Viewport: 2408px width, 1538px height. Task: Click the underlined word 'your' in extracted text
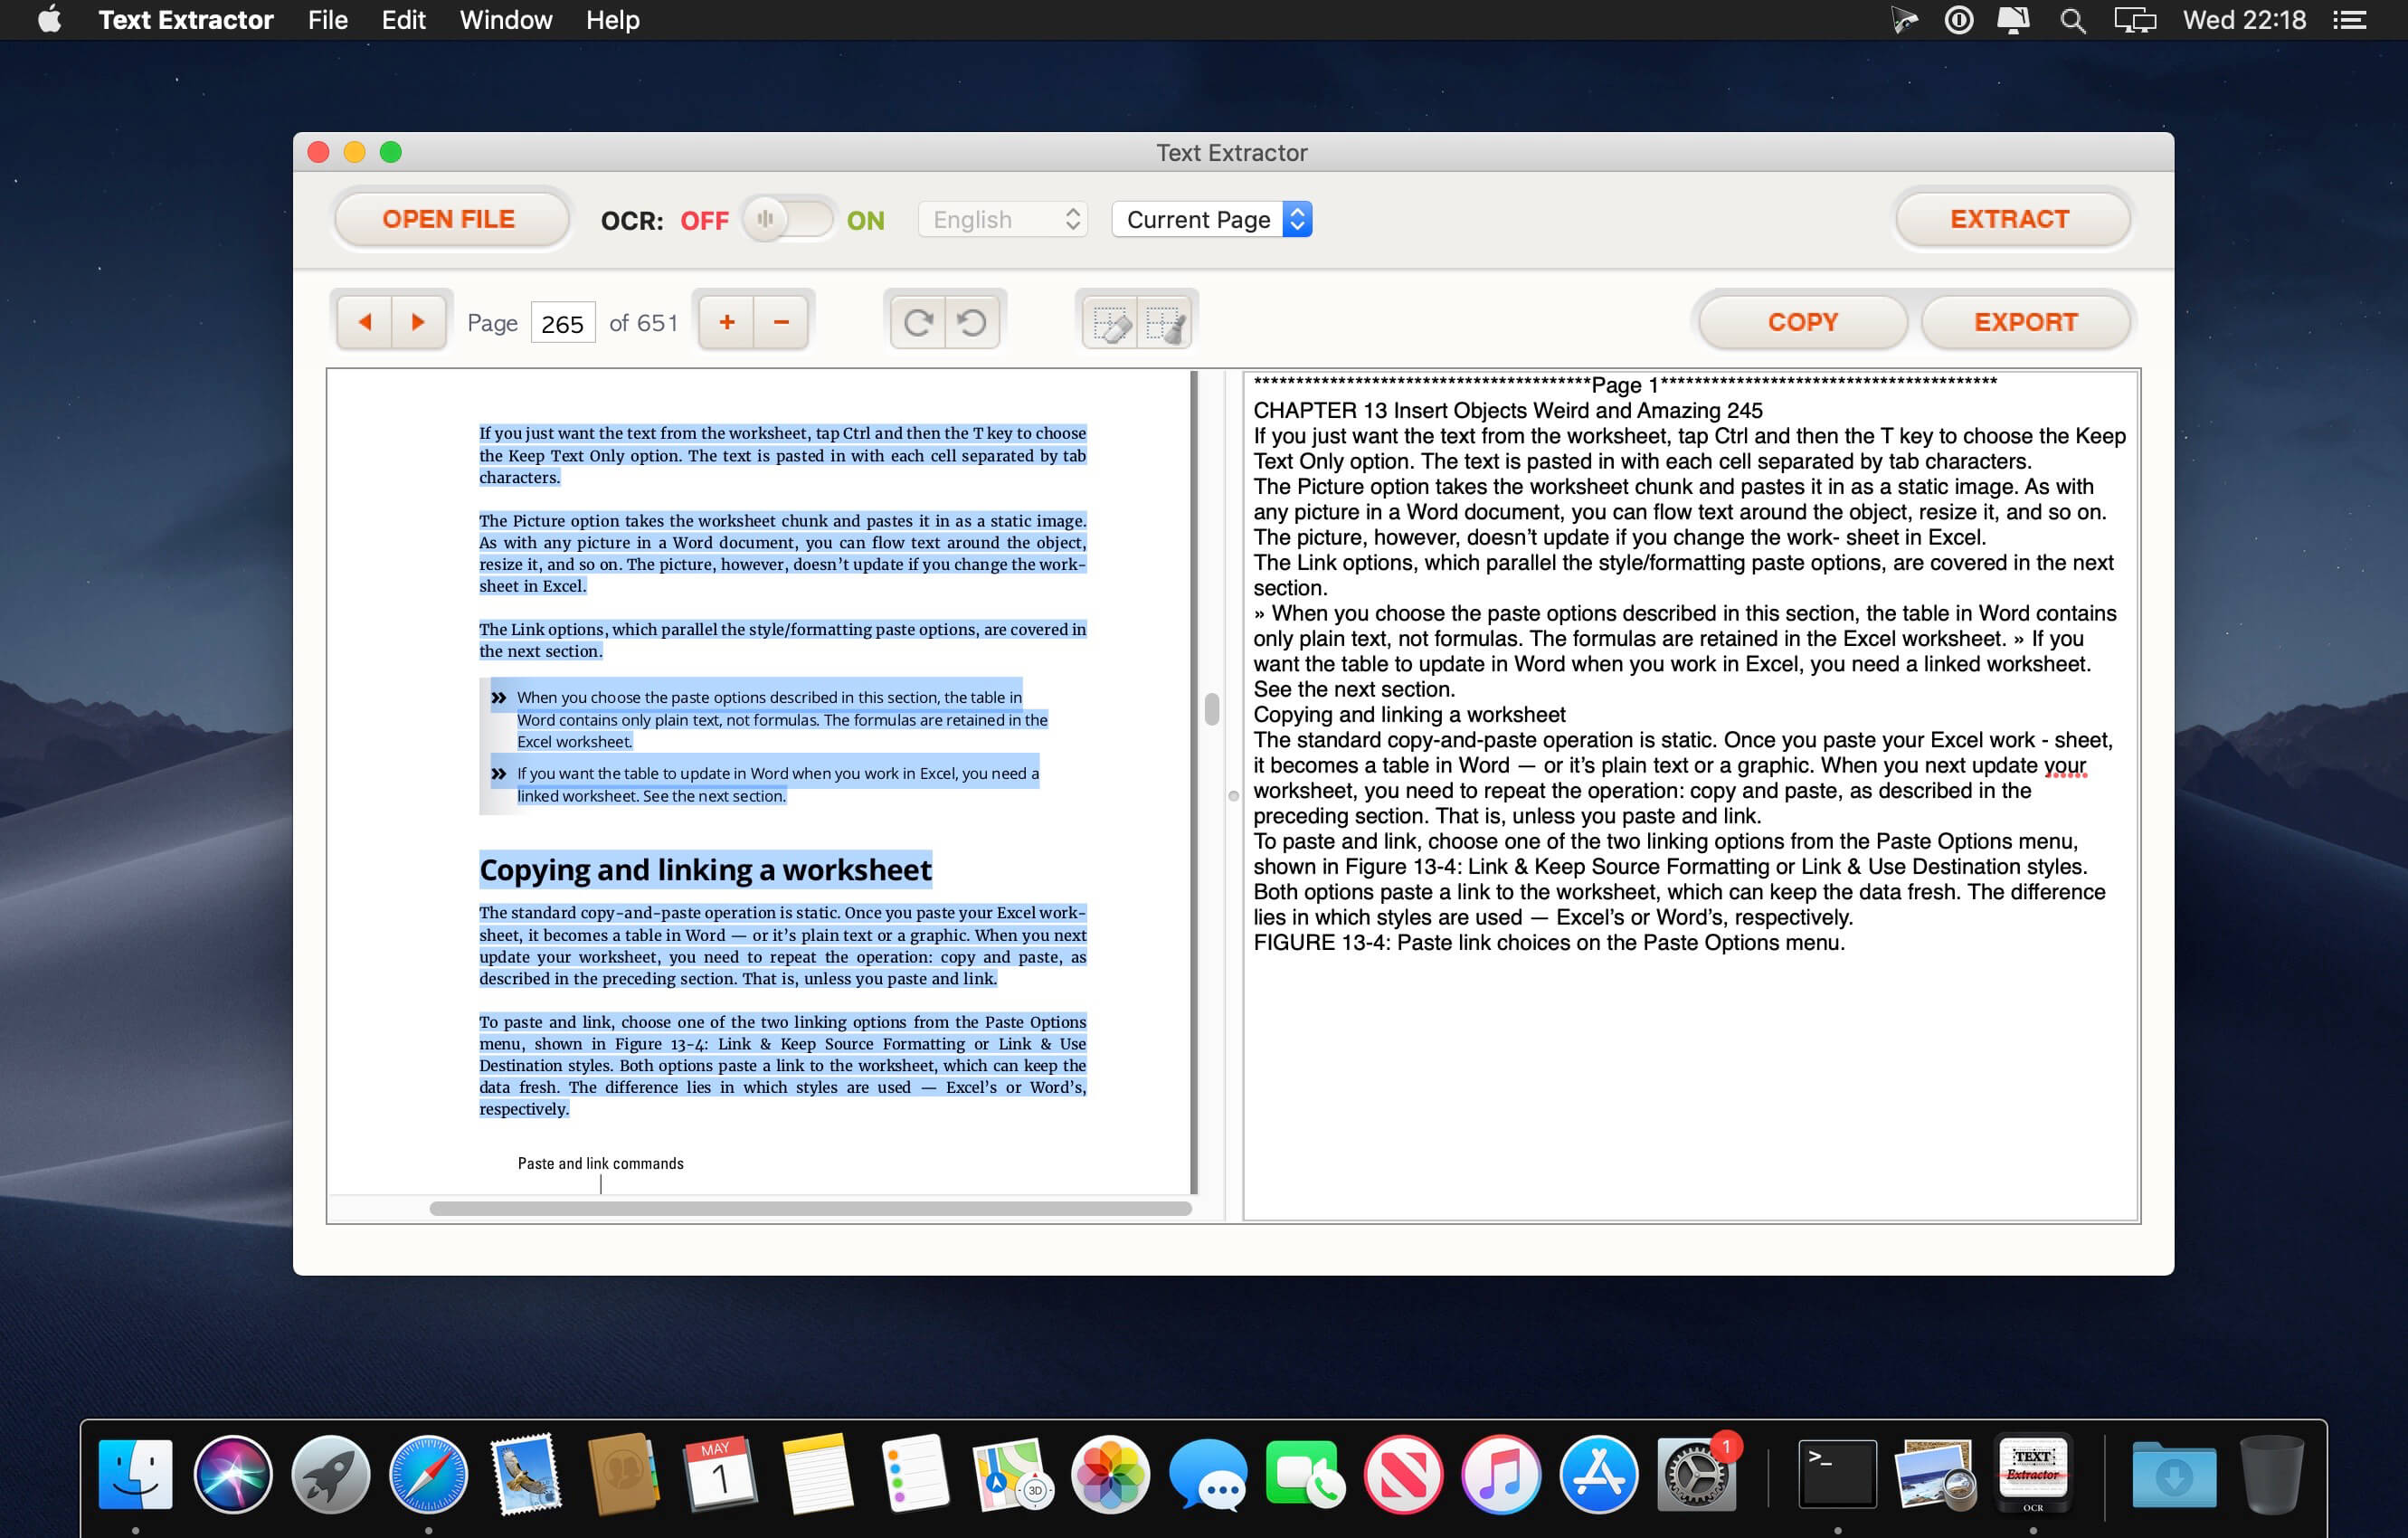(x=2064, y=765)
